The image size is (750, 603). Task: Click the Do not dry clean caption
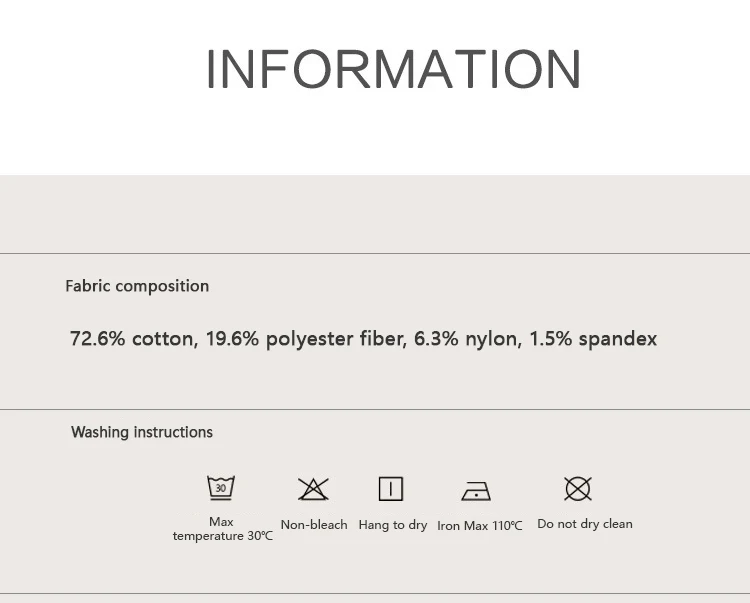coord(585,524)
